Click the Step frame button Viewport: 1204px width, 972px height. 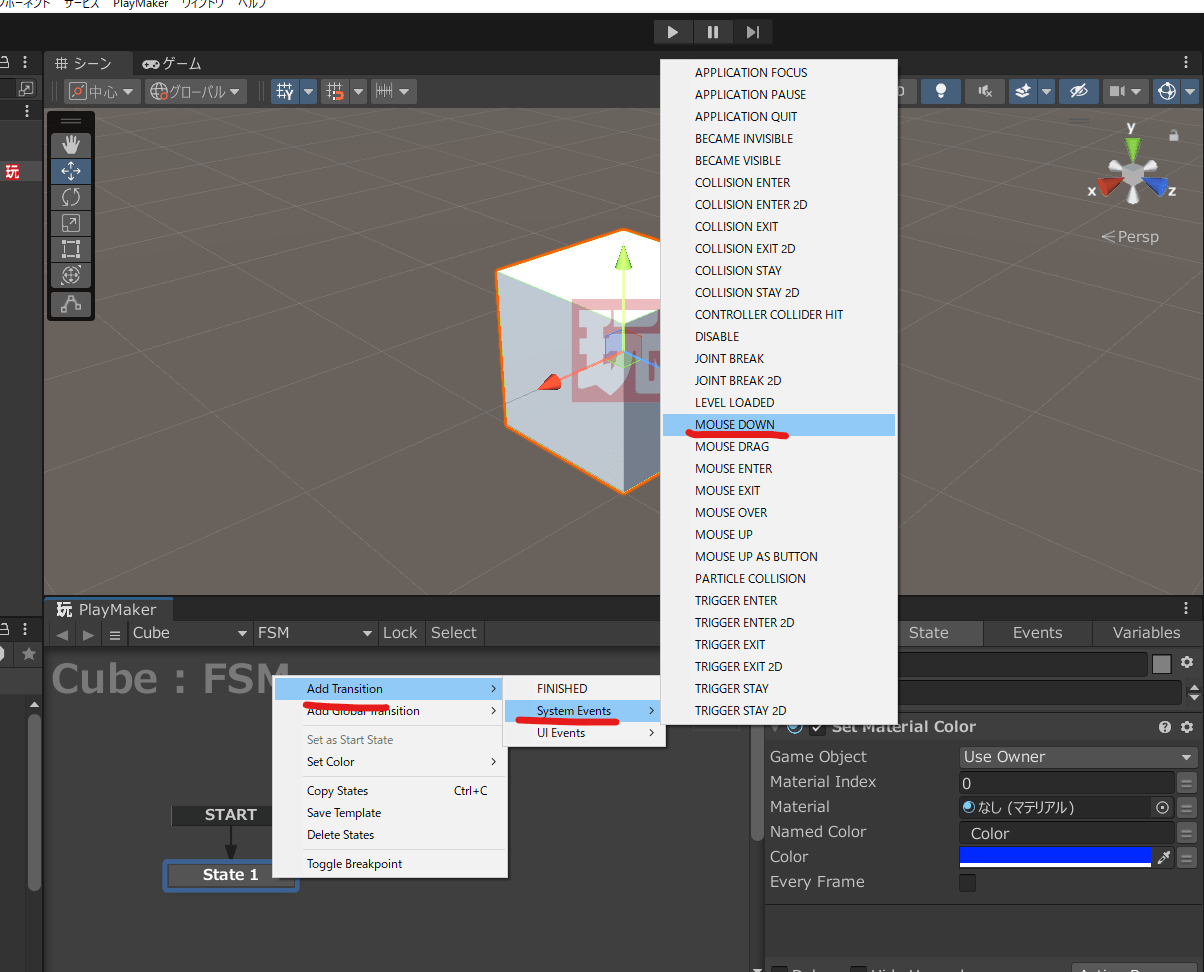[753, 32]
